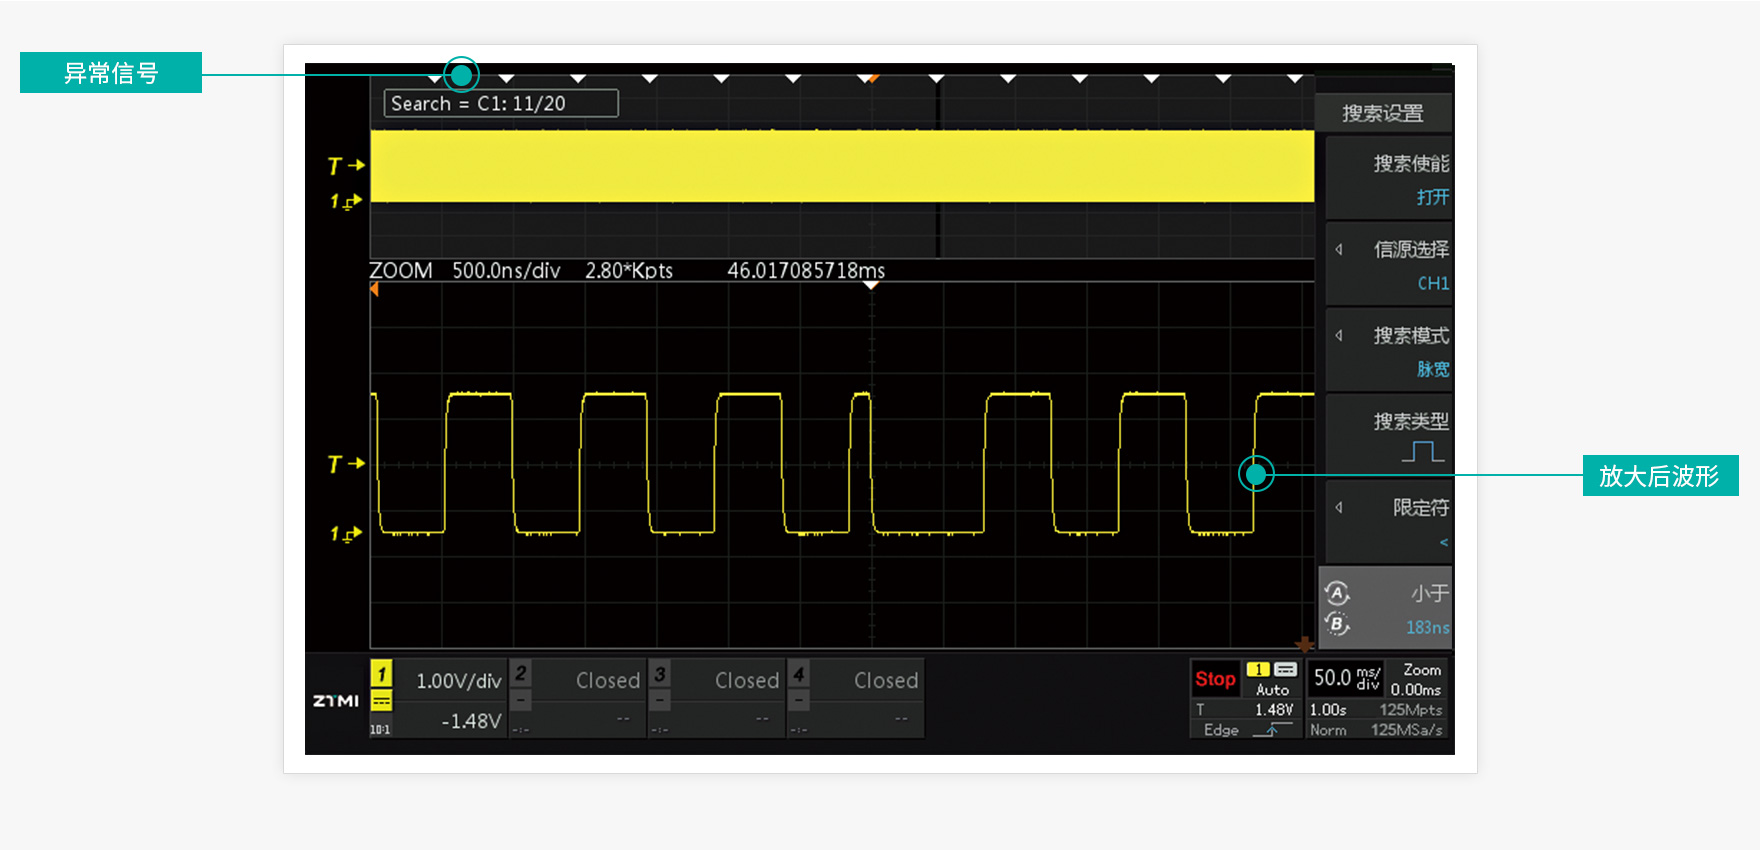Image resolution: width=1760 pixels, height=850 pixels.
Task: Click the 10:1 probe ratio indicator
Action: pyautogui.click(x=380, y=730)
